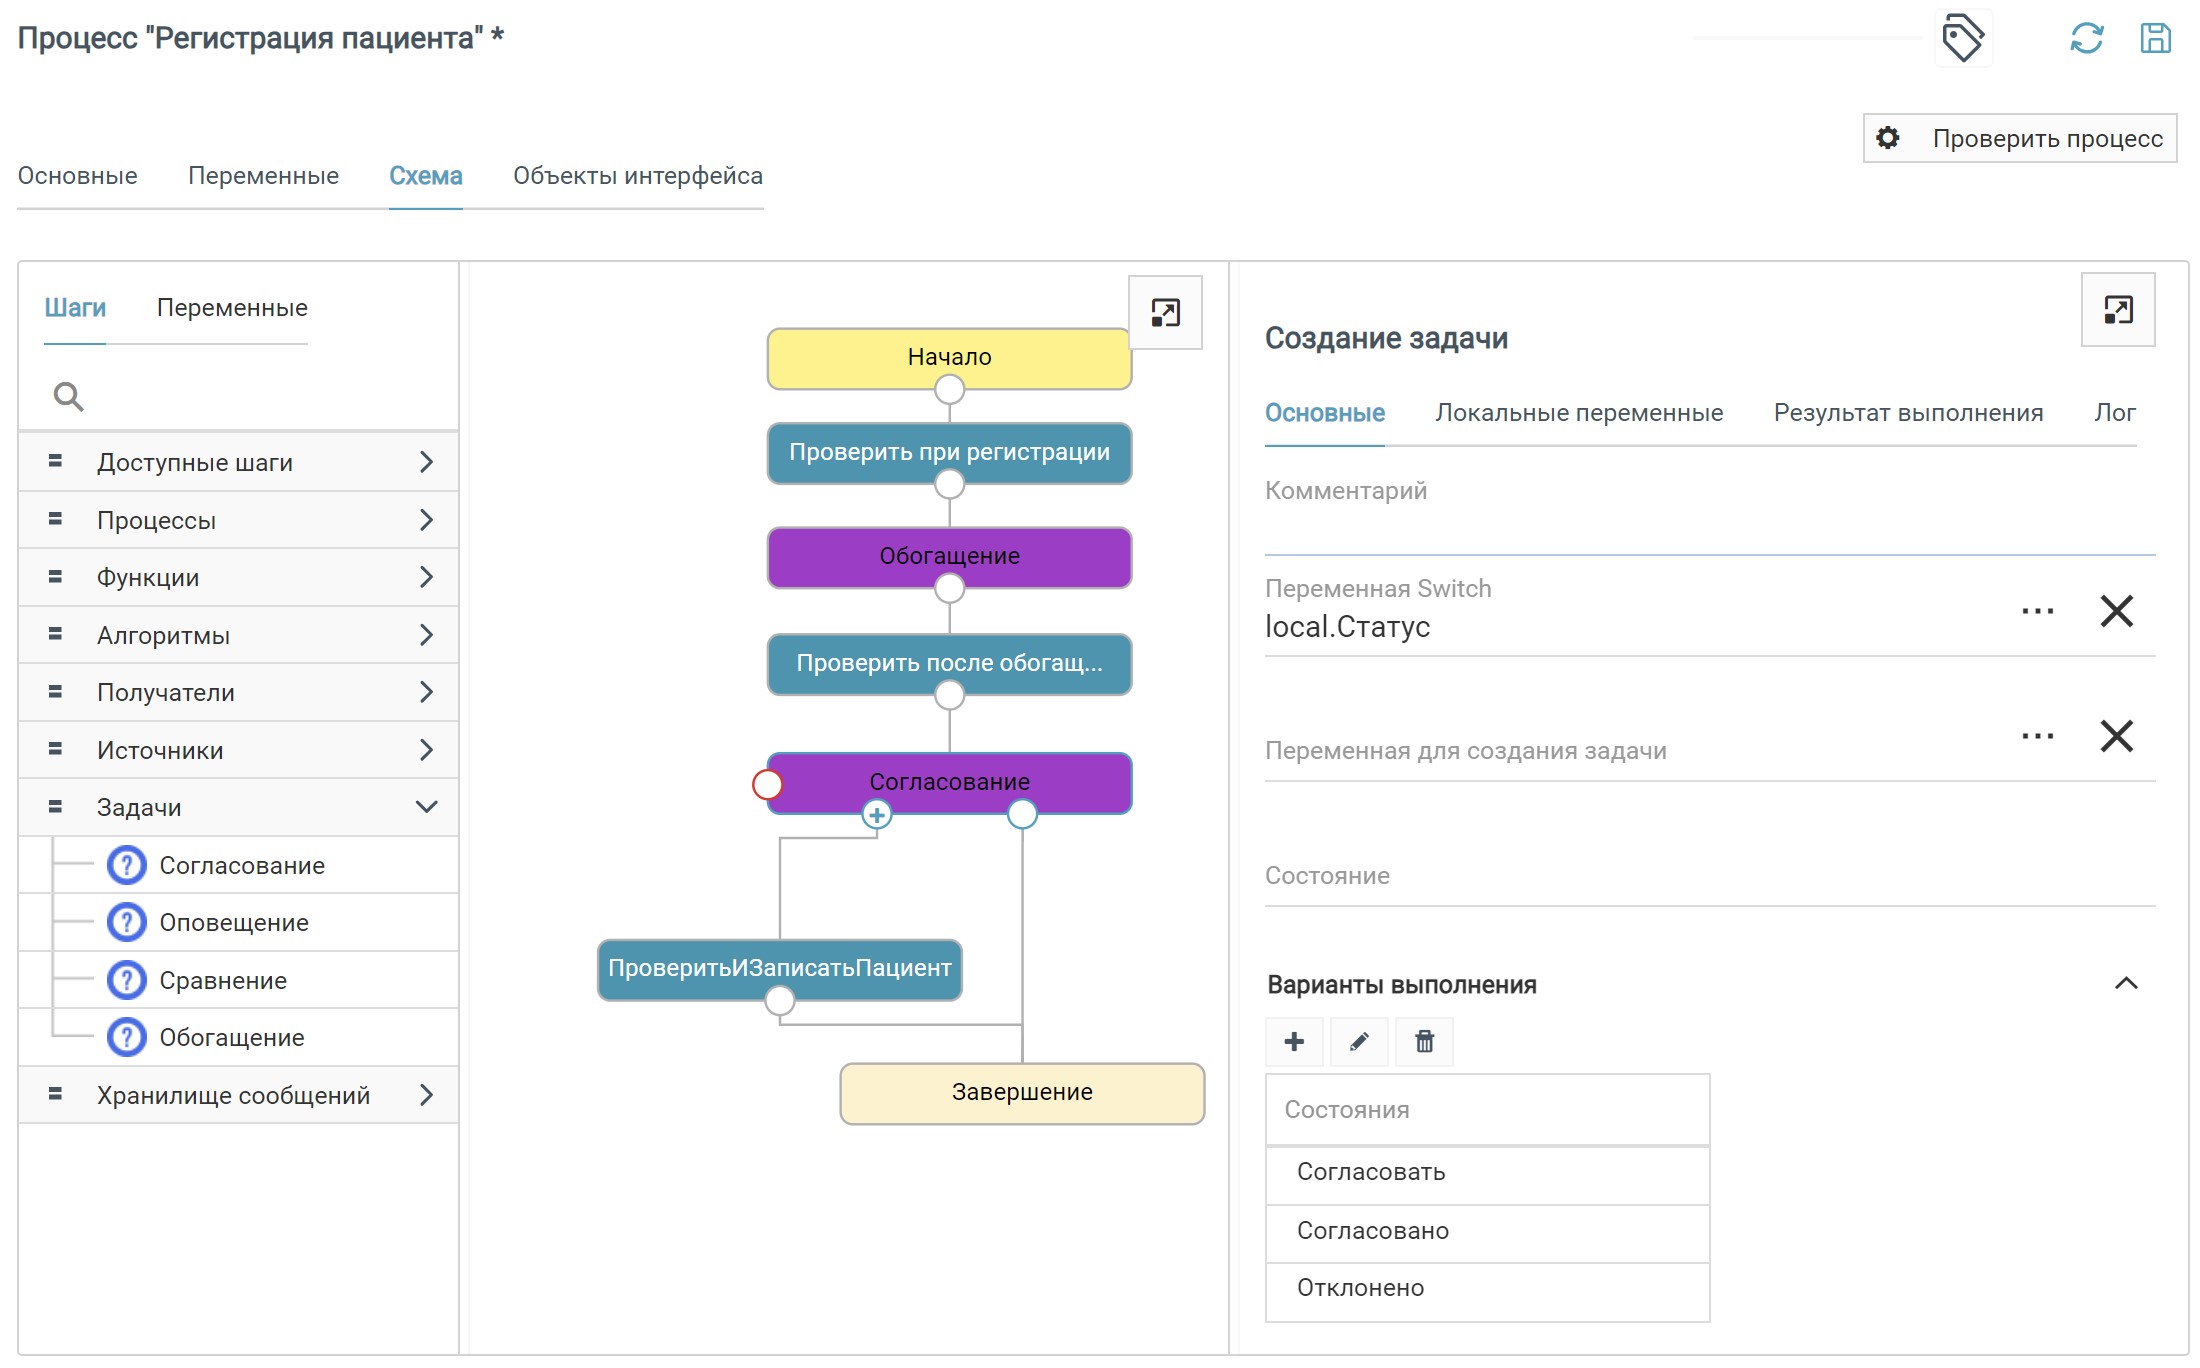This screenshot has height=1368, width=2200.
Task: Open the Объекты интерфейса tab
Action: click(638, 176)
